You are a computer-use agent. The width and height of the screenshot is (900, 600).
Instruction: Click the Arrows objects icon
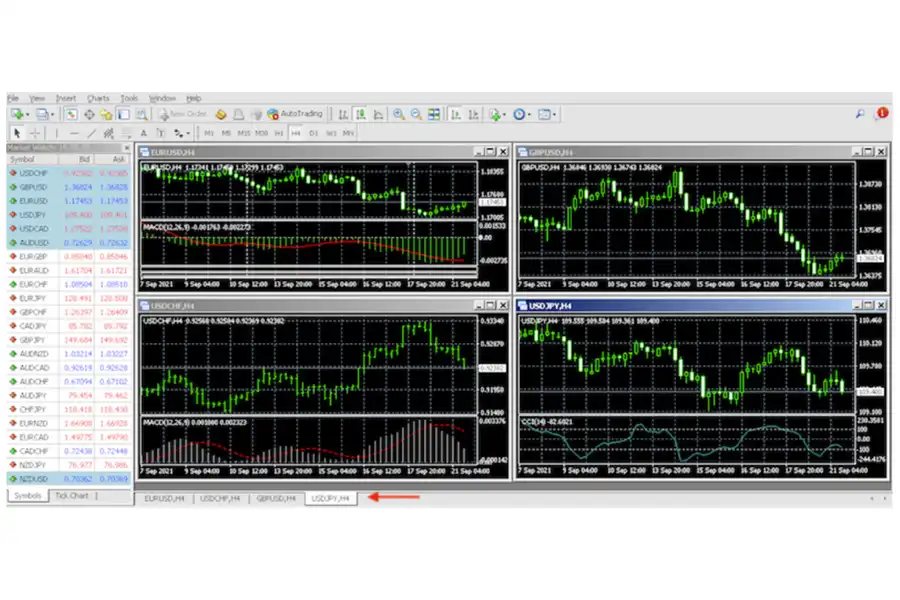179,133
